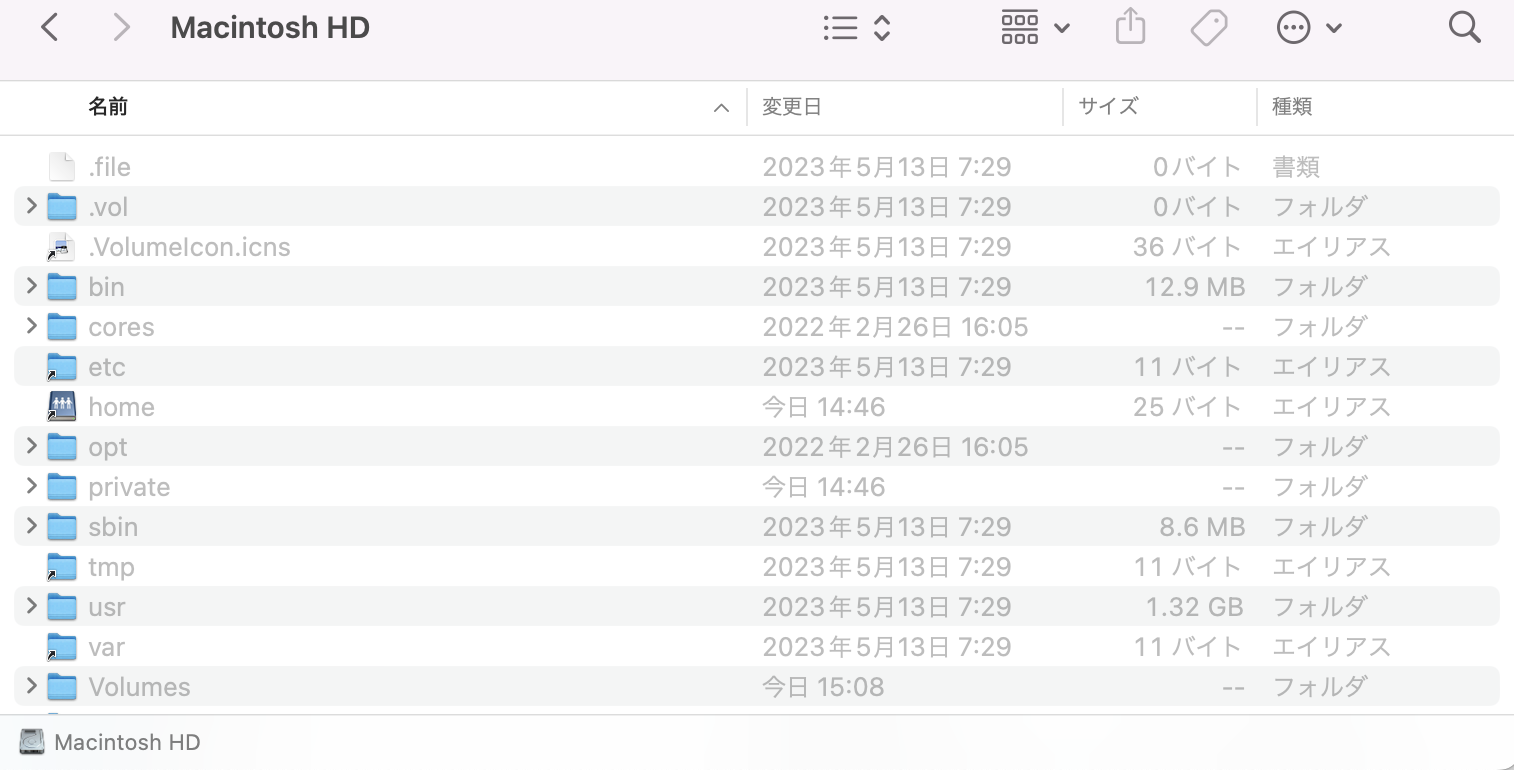Click the Back navigation arrow
1514x770 pixels.
pyautogui.click(x=49, y=28)
